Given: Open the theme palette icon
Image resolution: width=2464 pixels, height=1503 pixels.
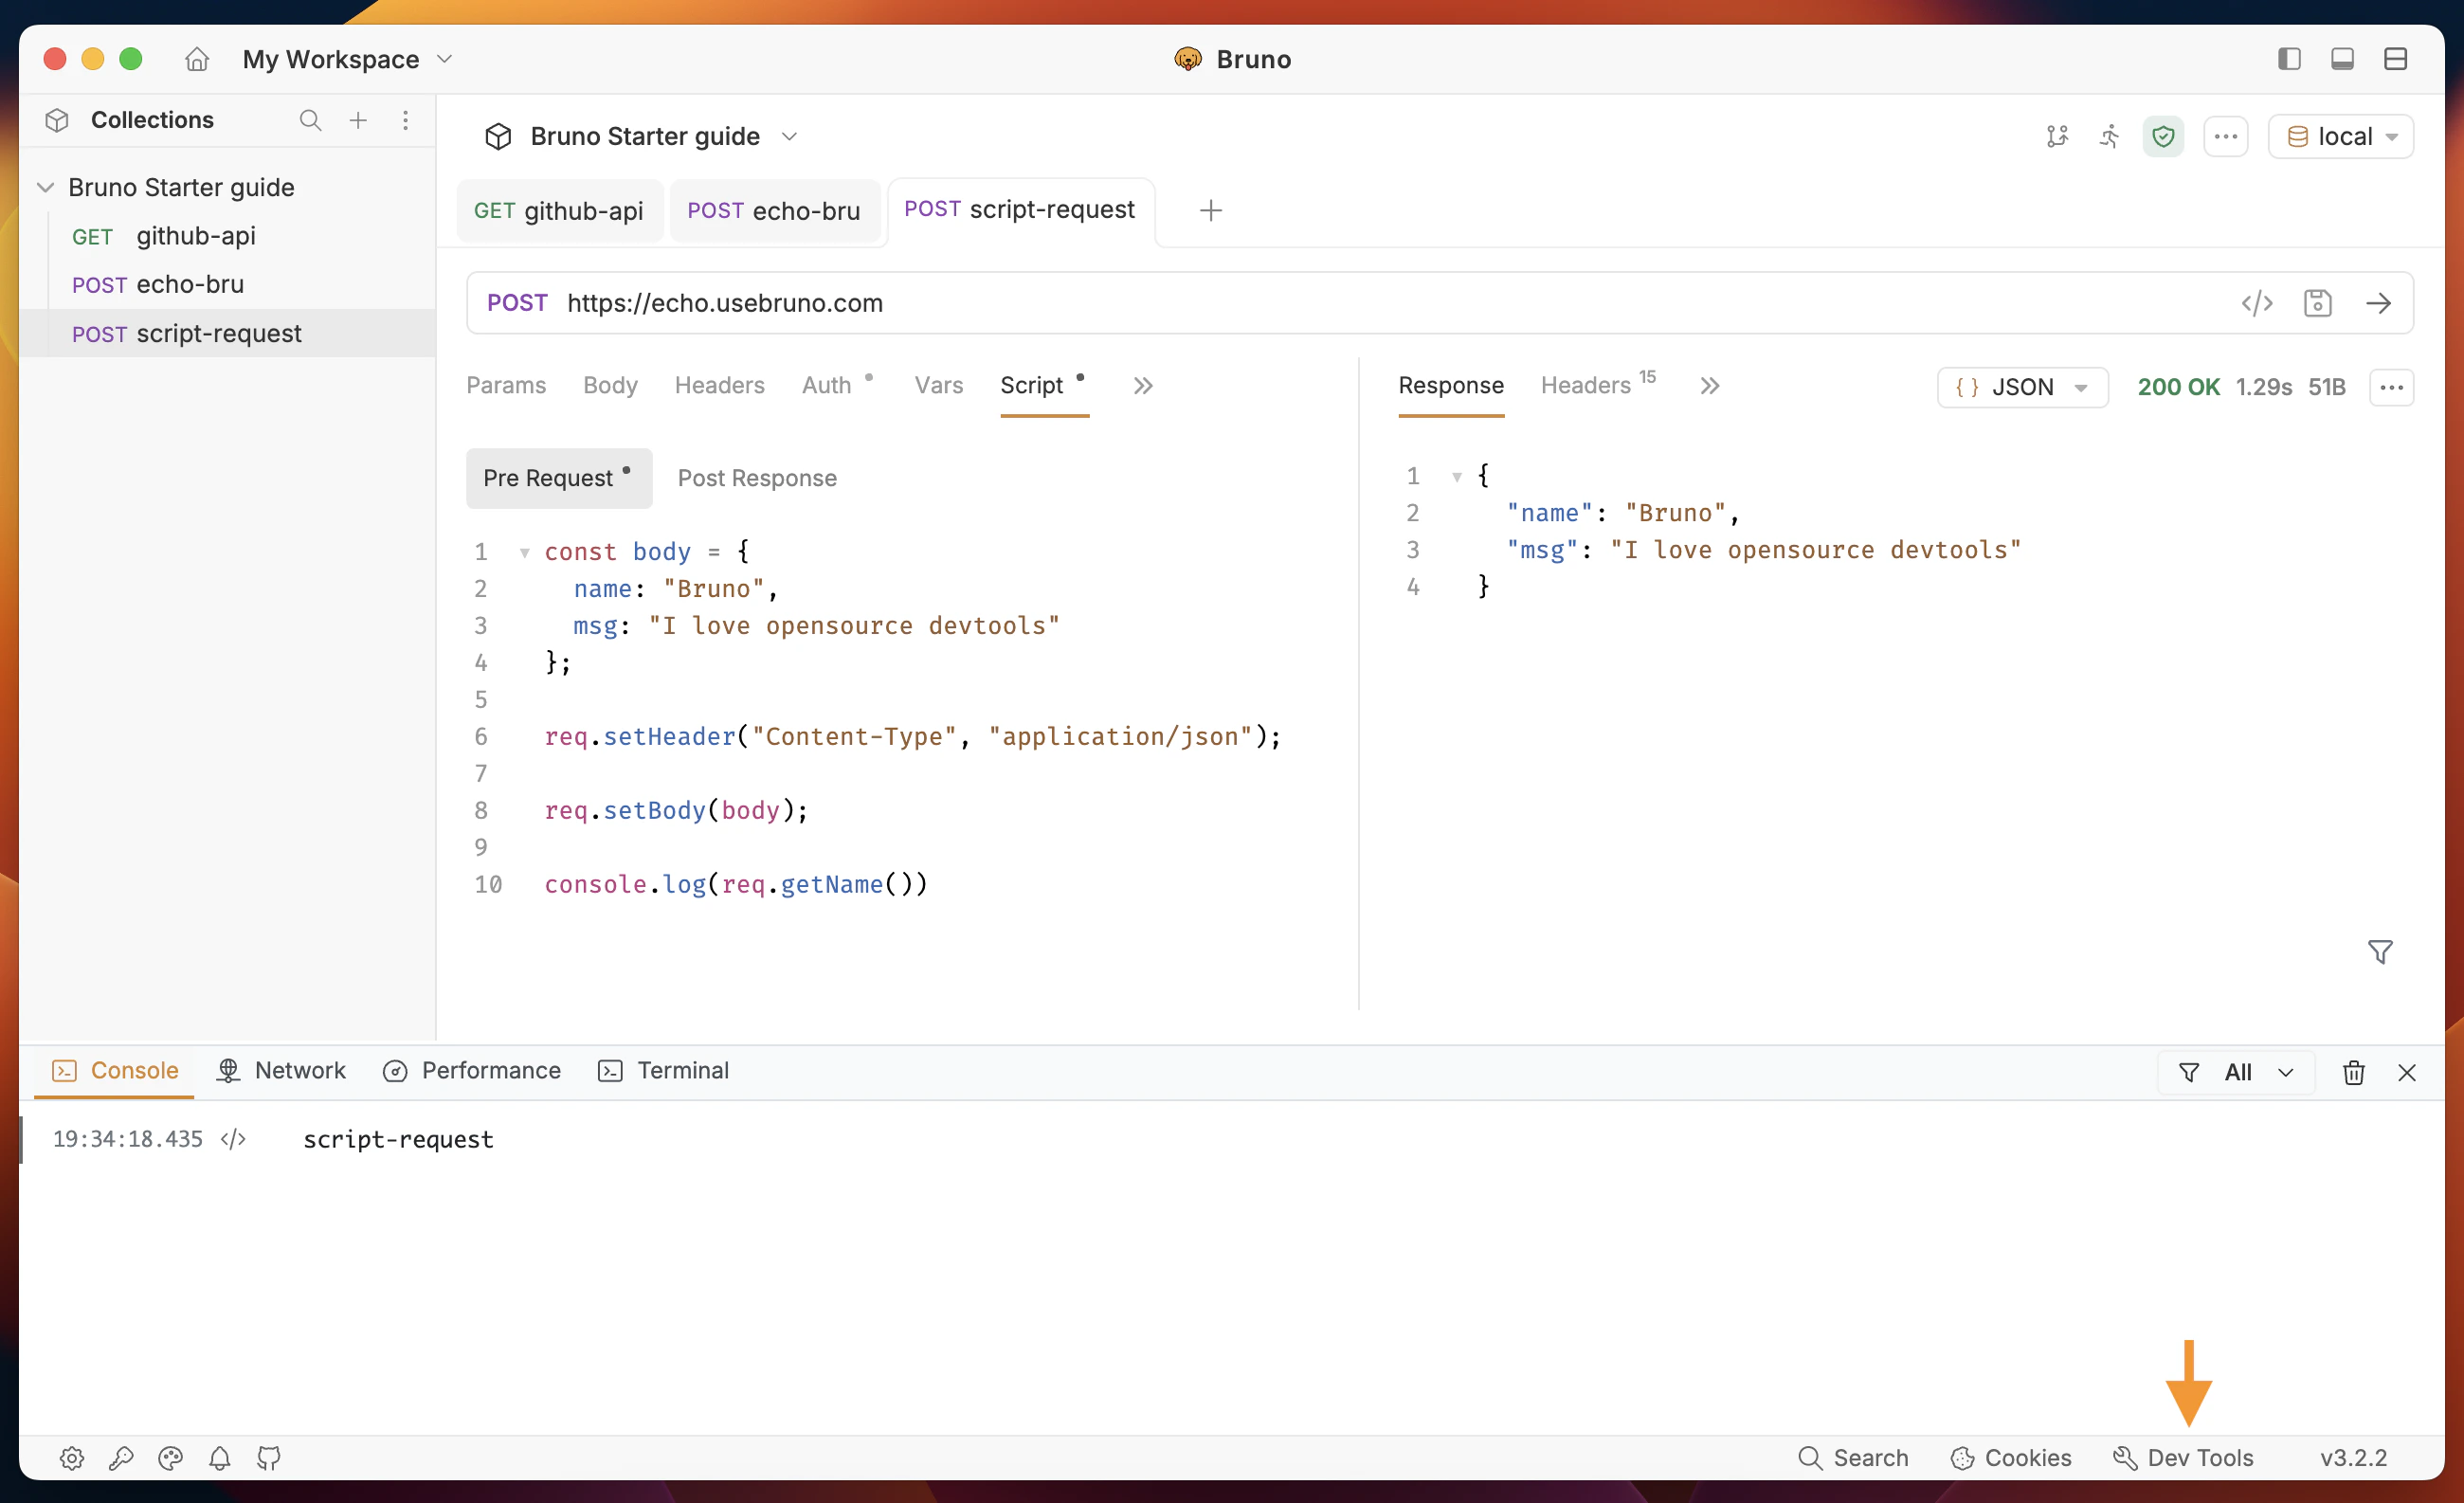Looking at the screenshot, I should coord(170,1457).
